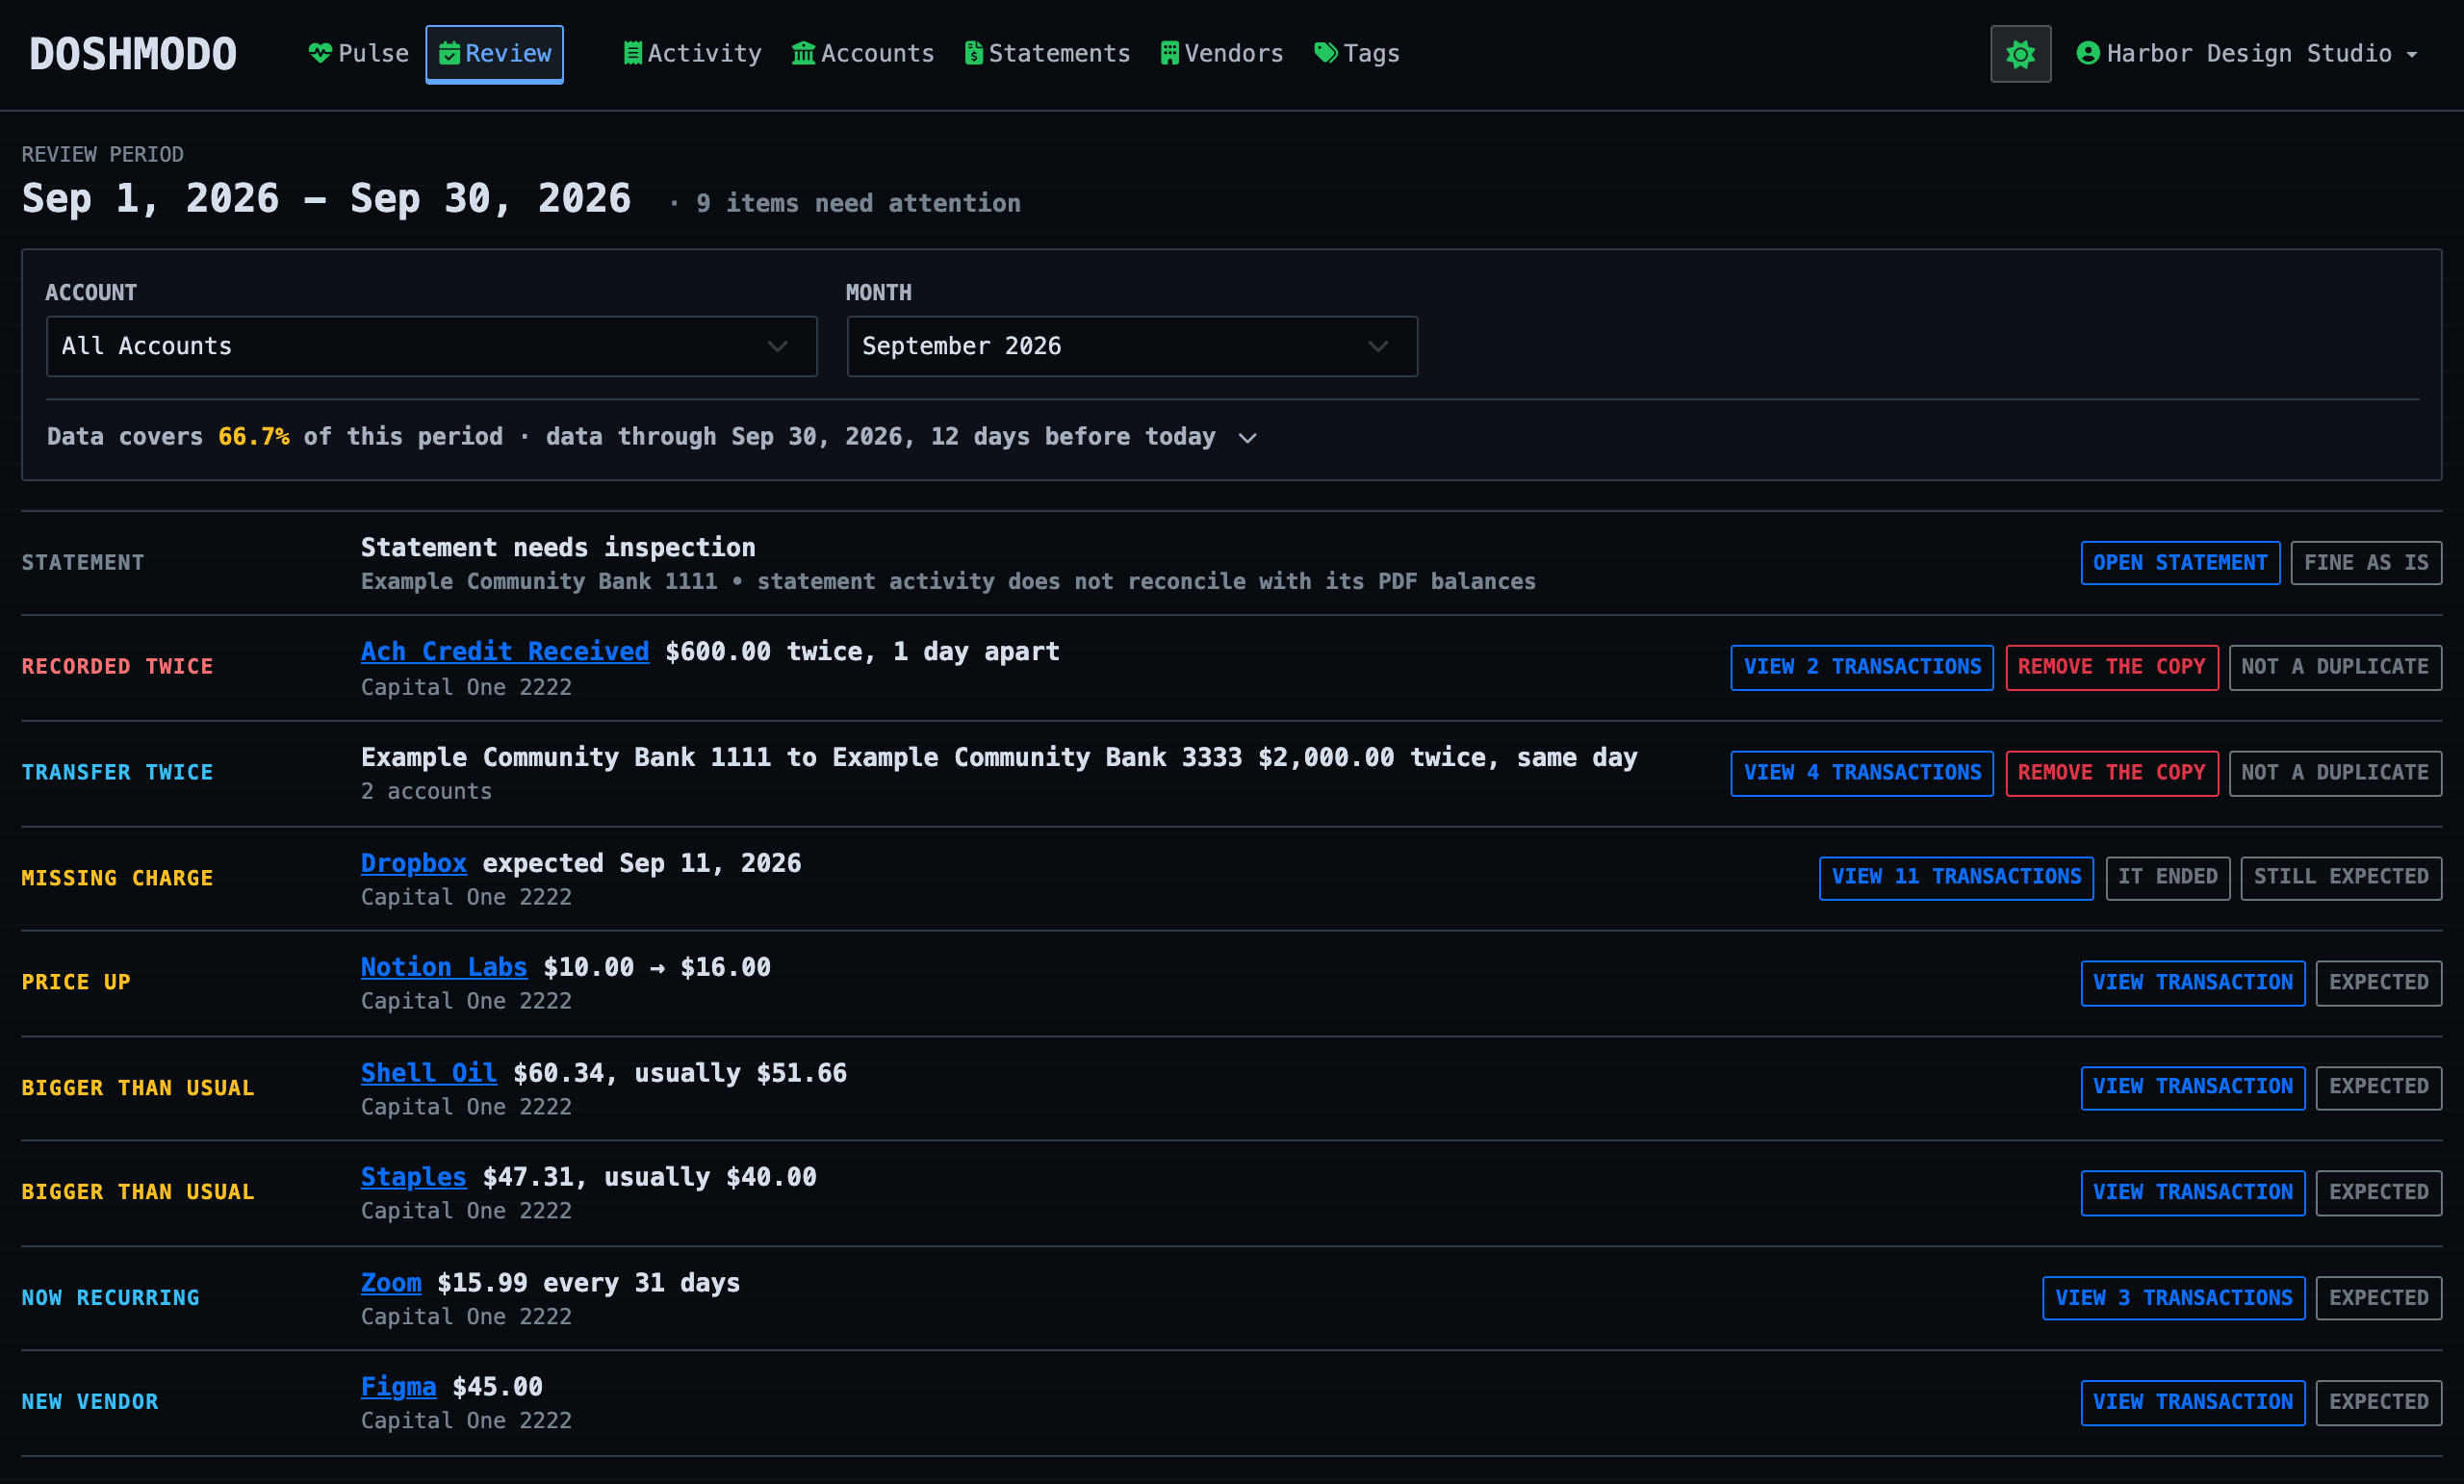This screenshot has width=2464, height=1484.
Task: View transaction for Notion Labs
Action: coord(2193,983)
